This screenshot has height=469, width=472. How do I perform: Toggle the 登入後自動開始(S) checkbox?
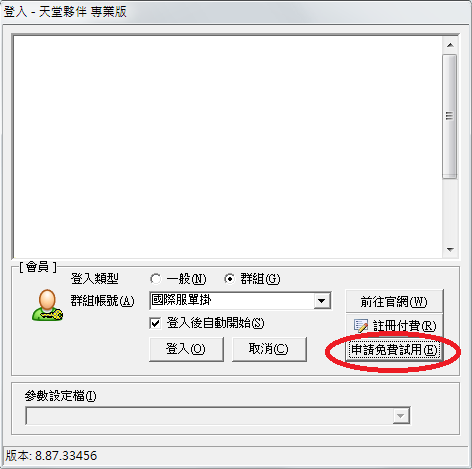point(155,323)
